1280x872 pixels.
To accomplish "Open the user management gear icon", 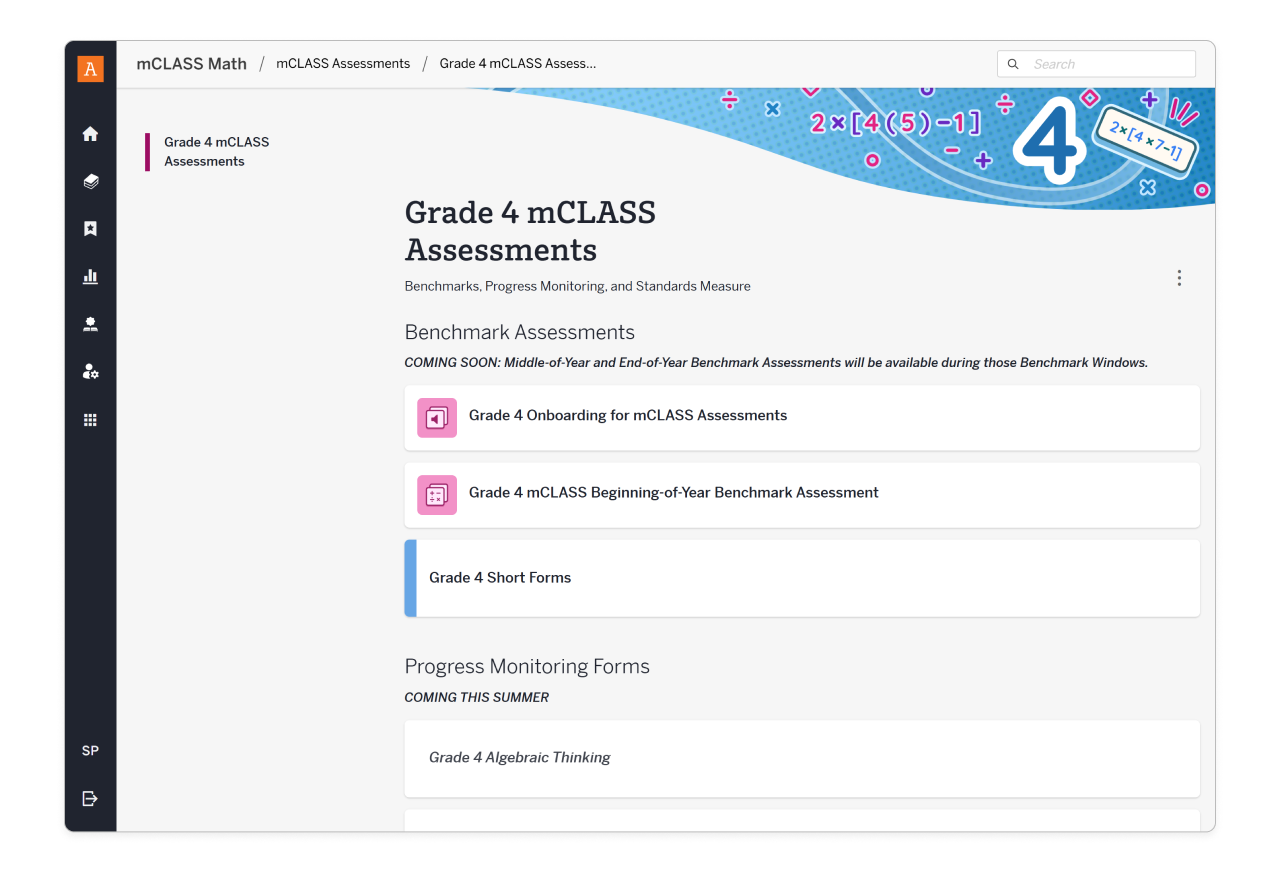I will tap(90, 371).
